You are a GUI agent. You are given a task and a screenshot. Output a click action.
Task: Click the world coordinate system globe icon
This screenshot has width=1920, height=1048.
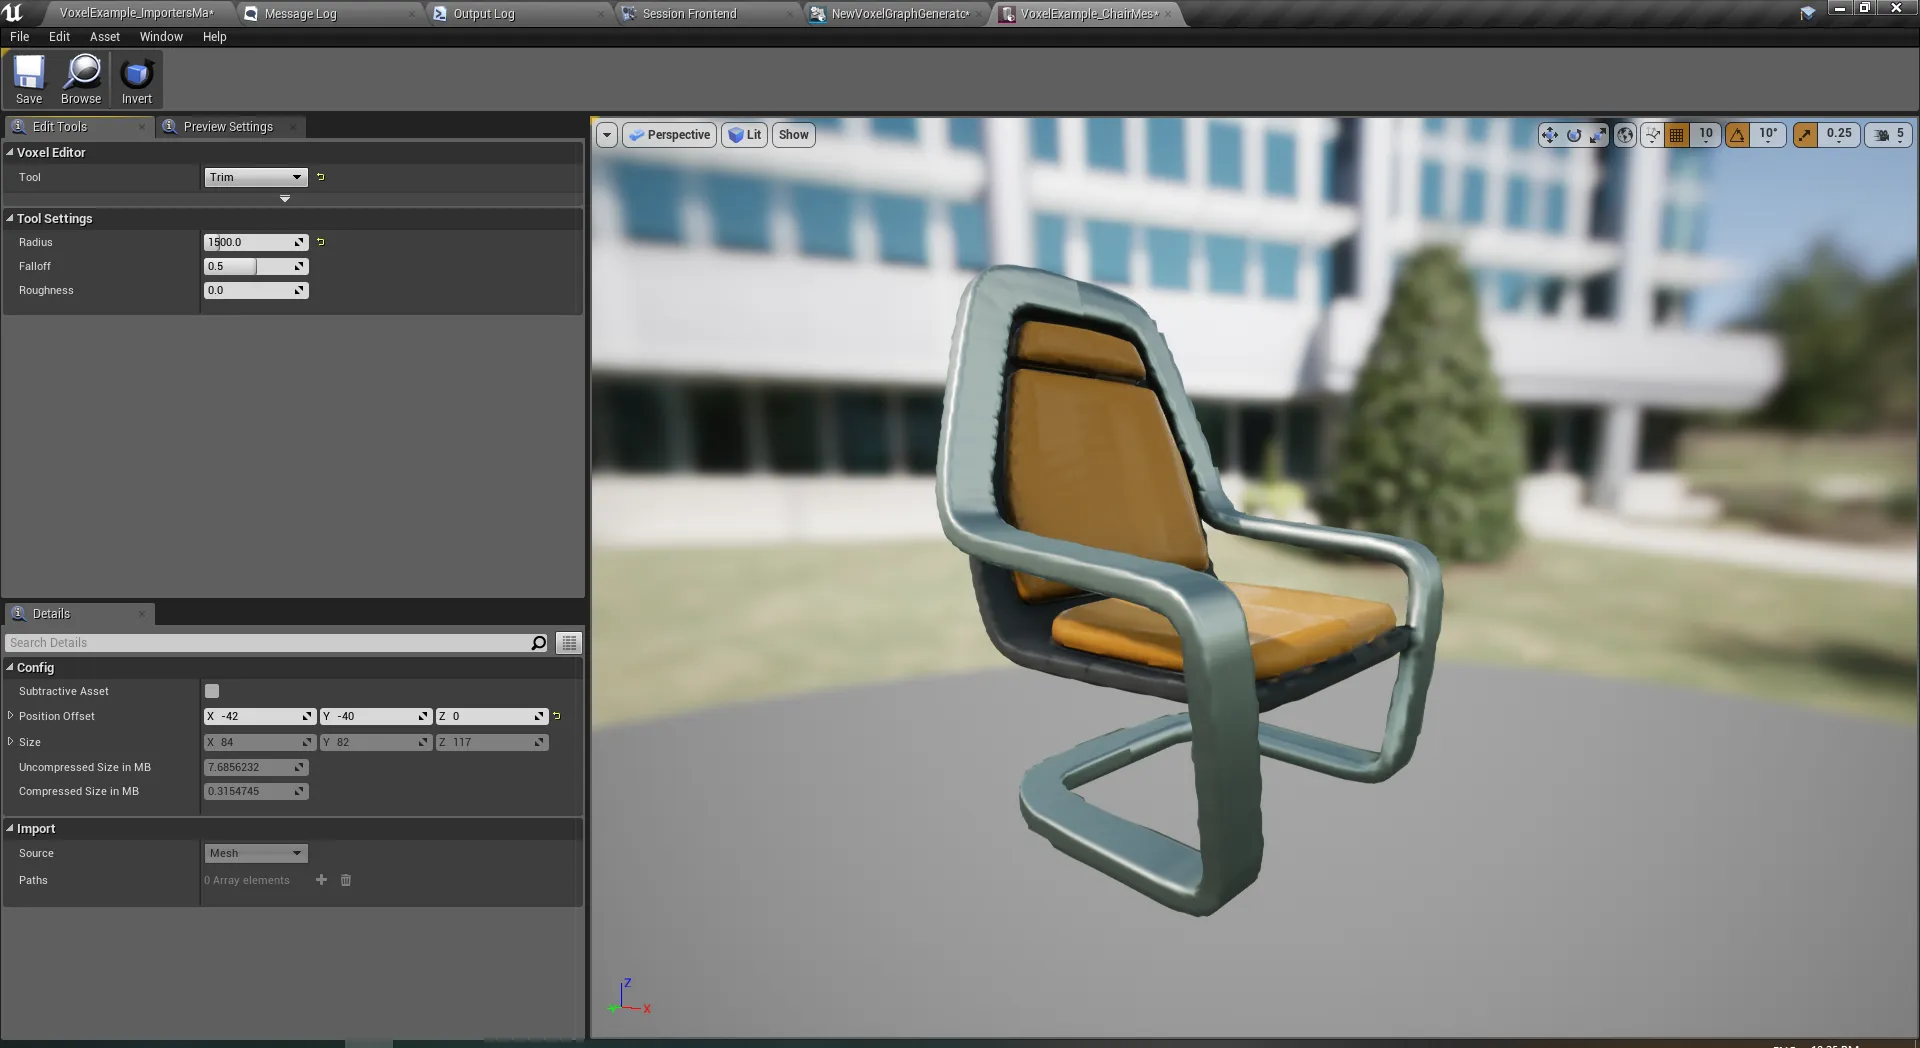point(1626,135)
